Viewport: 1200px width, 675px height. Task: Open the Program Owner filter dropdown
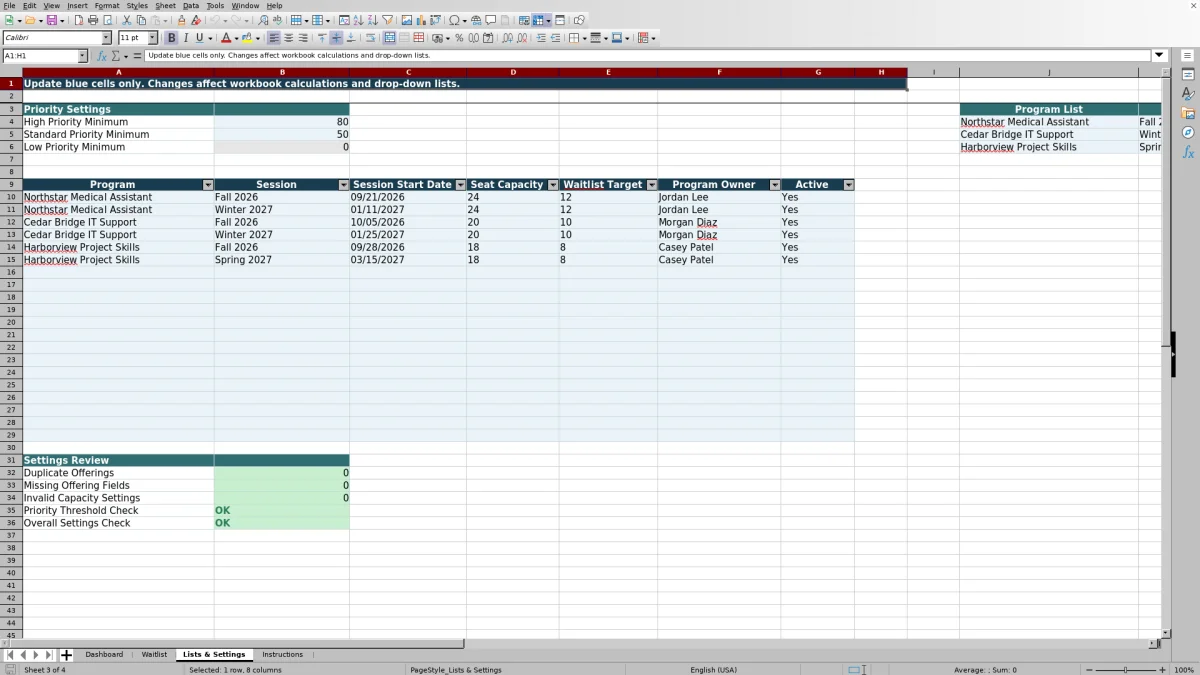click(x=774, y=185)
